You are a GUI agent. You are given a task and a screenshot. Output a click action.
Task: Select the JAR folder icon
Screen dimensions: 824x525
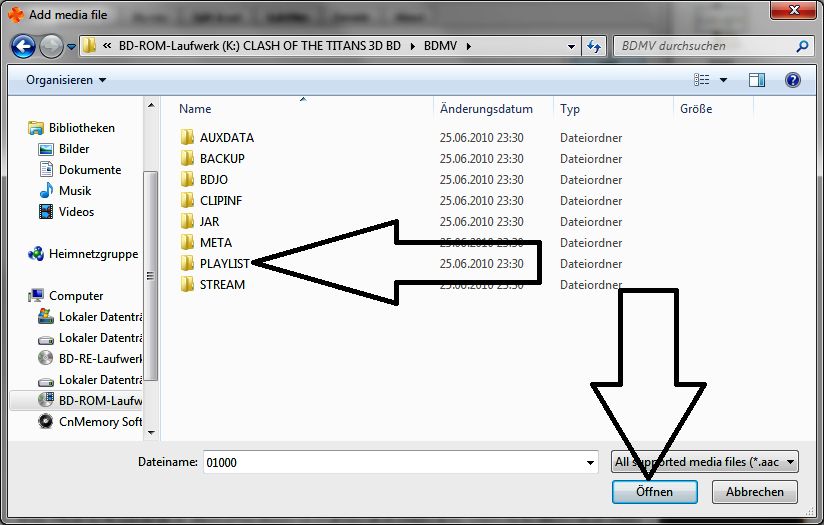click(187, 221)
